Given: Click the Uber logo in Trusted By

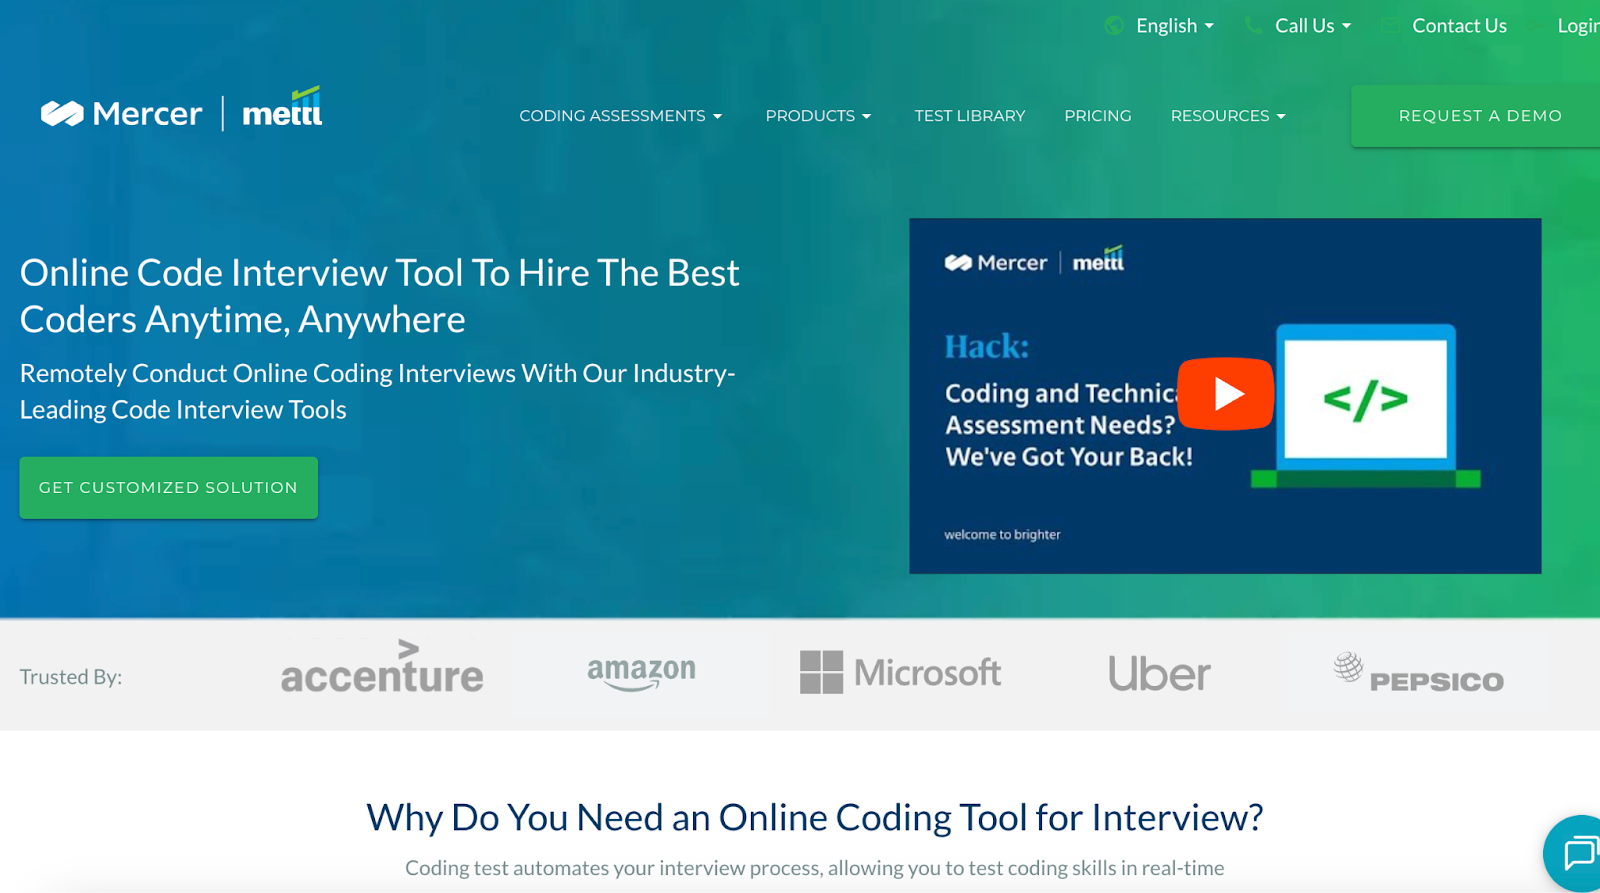Looking at the screenshot, I should point(1159,674).
